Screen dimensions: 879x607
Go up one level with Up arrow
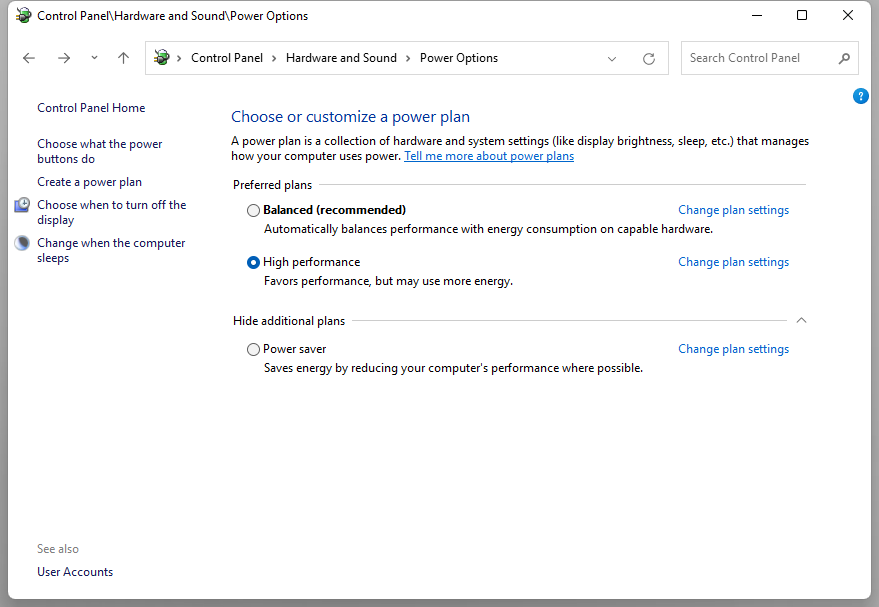point(123,58)
